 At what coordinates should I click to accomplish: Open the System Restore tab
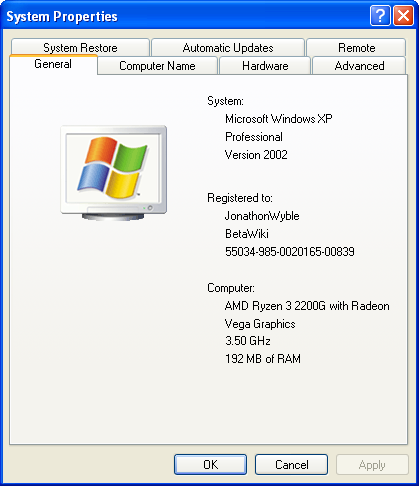(80, 48)
